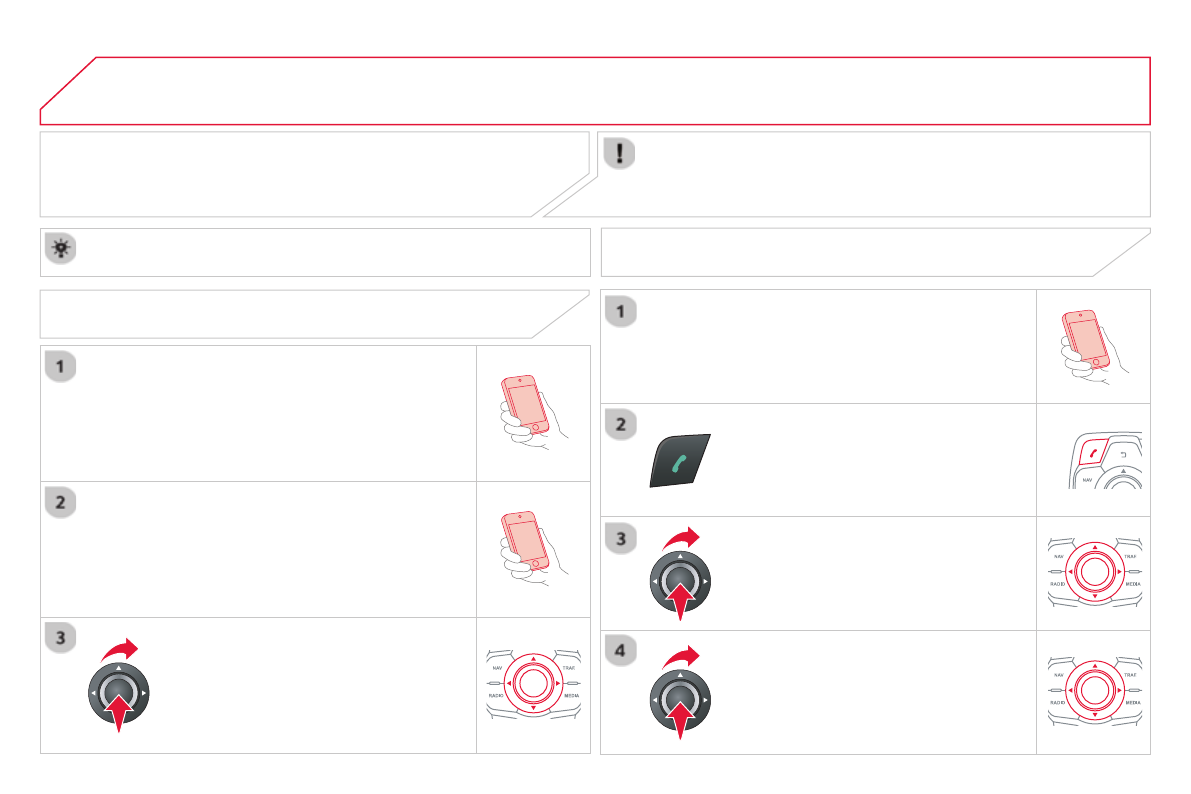The image size is (1191, 794).
Task: Click the rotary knob in the three-step procedure
Action: 118,692
